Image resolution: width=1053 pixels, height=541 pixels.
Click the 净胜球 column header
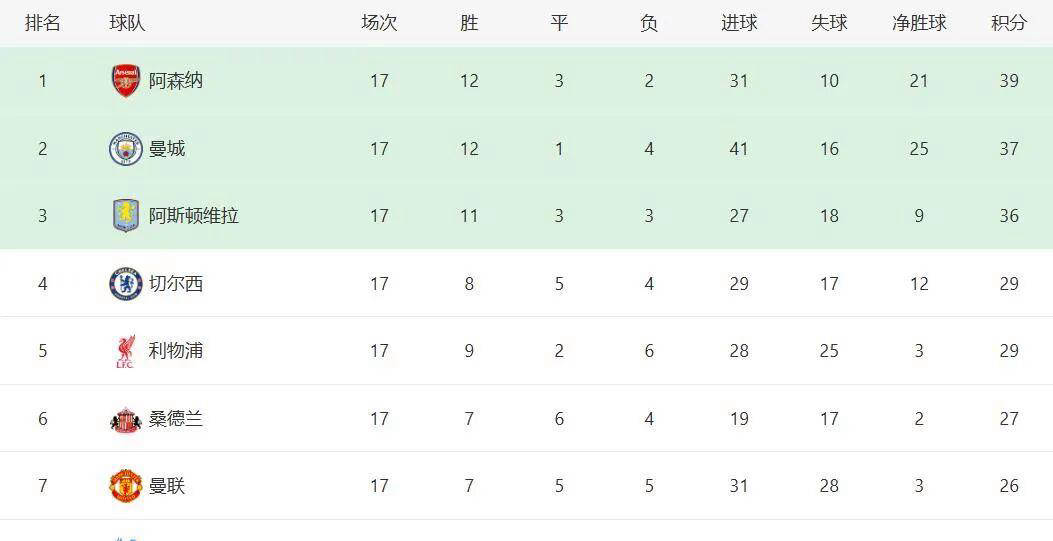pos(919,23)
